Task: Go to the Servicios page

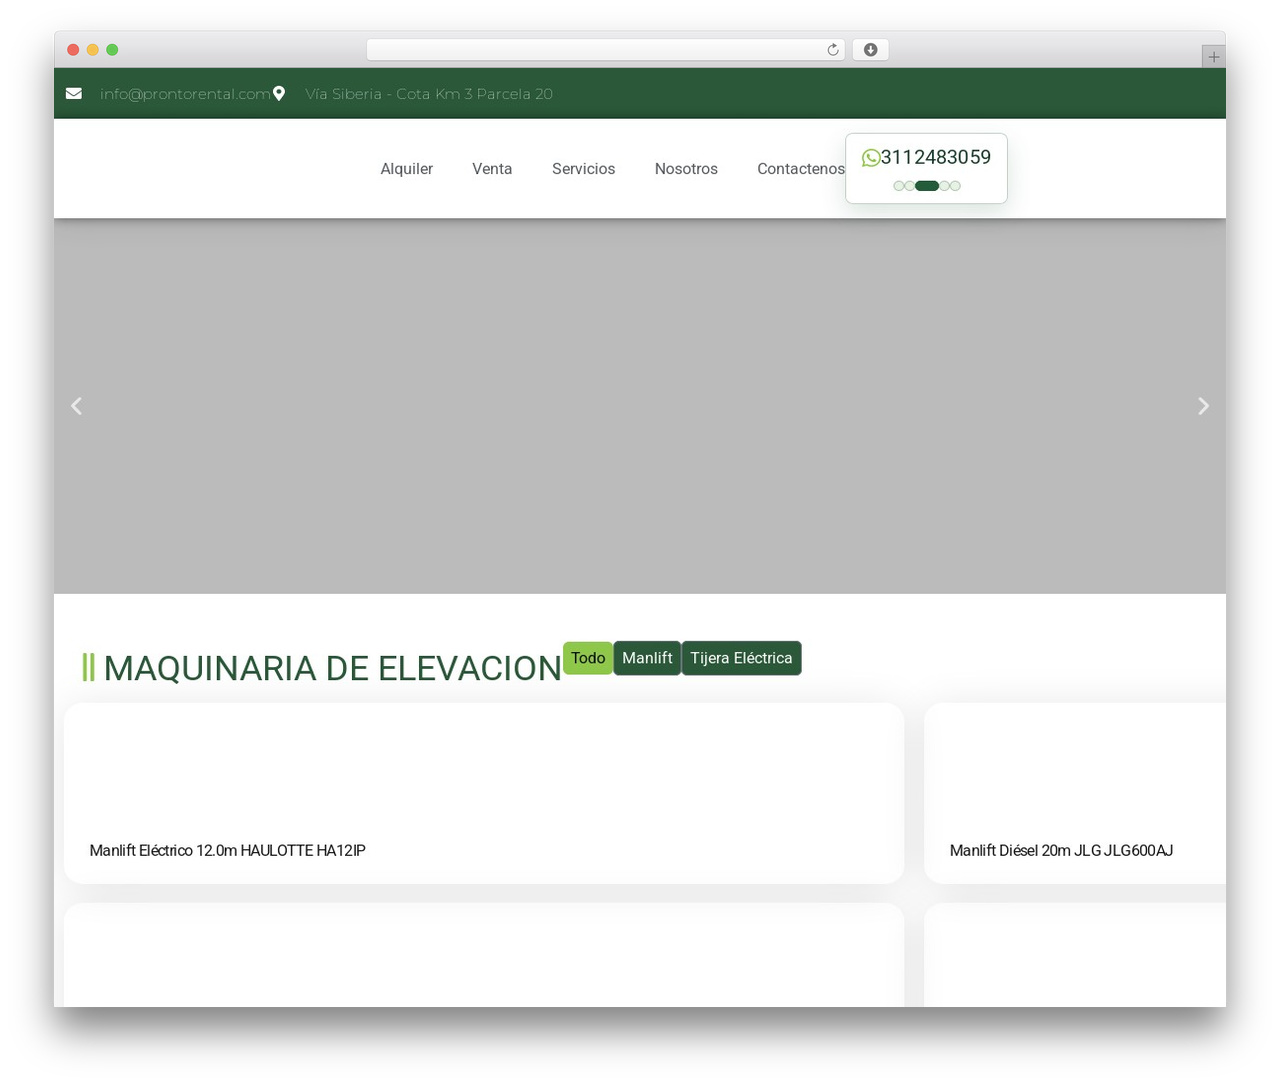Action: point(584,169)
